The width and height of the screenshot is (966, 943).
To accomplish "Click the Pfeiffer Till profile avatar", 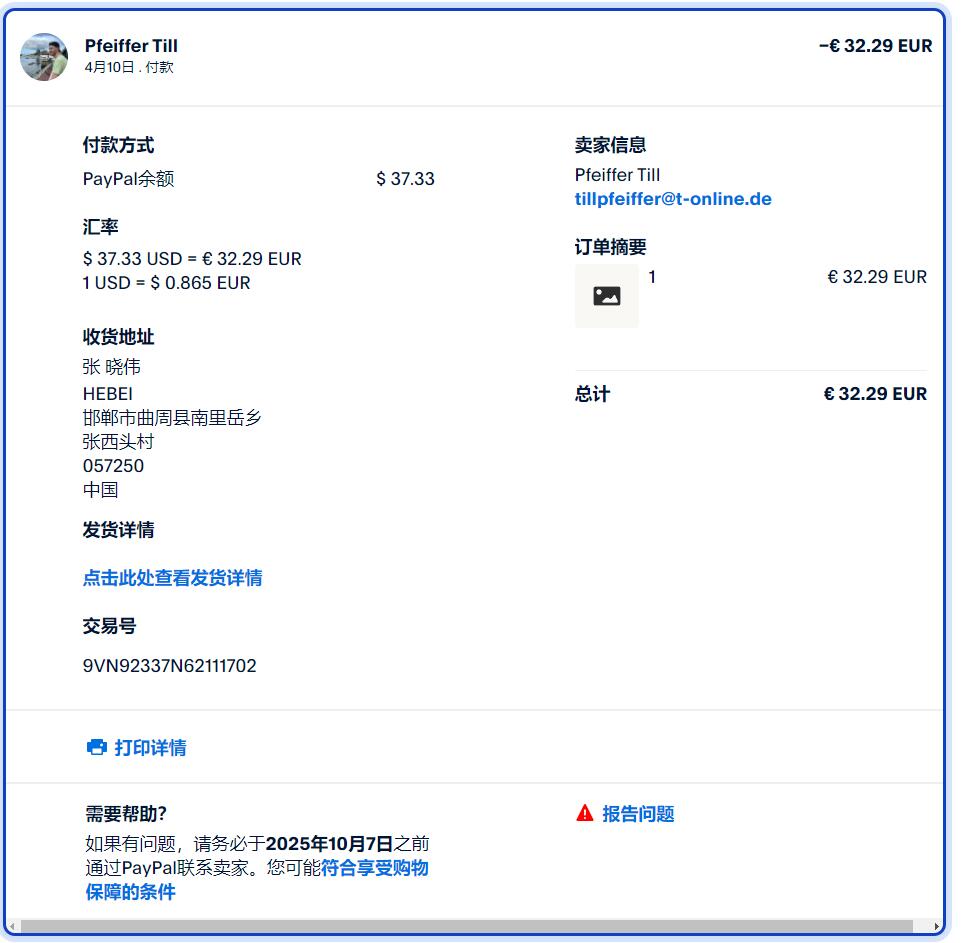I will pyautogui.click(x=44, y=57).
